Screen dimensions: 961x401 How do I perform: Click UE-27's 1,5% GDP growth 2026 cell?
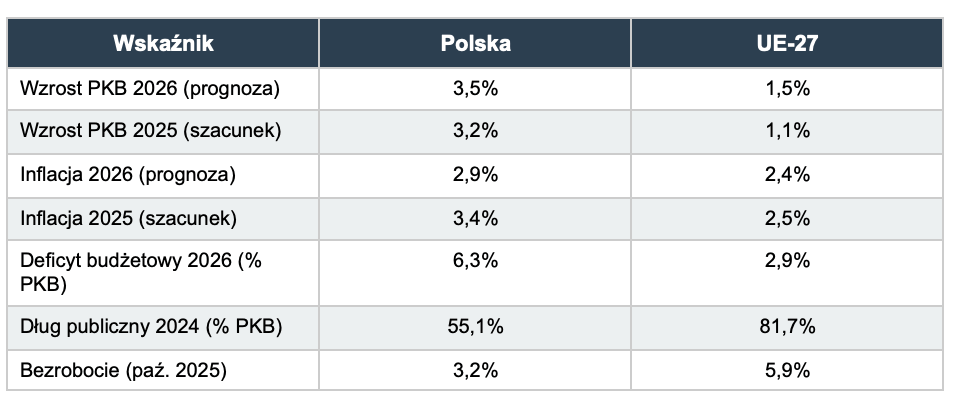(x=787, y=88)
